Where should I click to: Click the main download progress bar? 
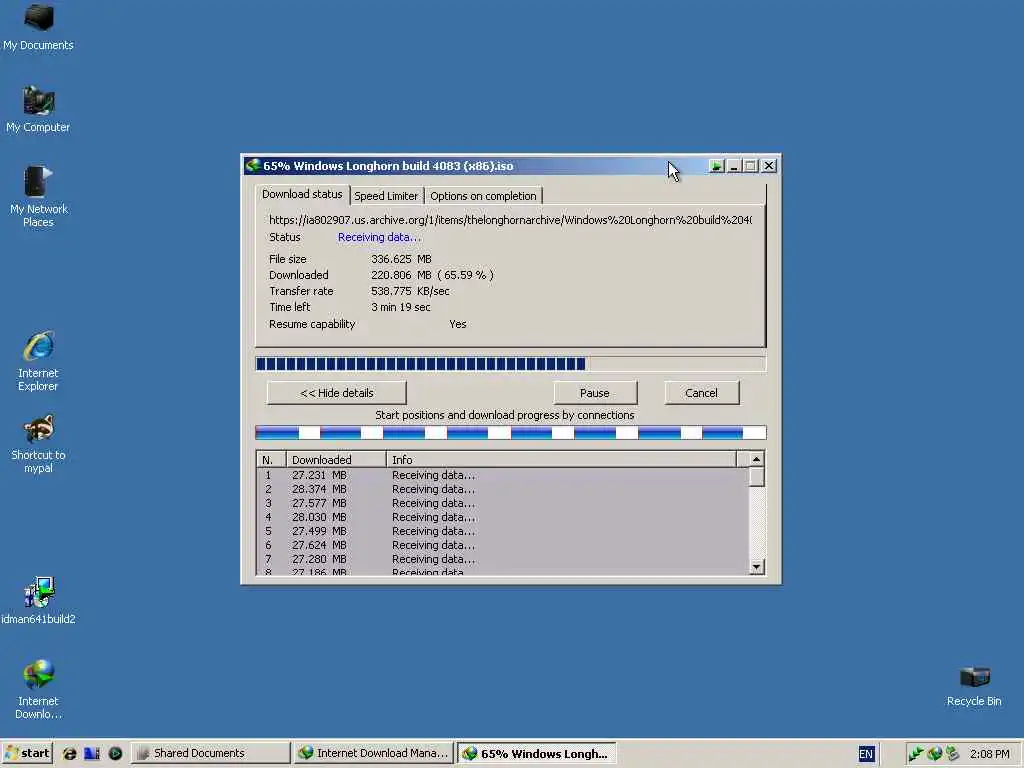point(511,364)
